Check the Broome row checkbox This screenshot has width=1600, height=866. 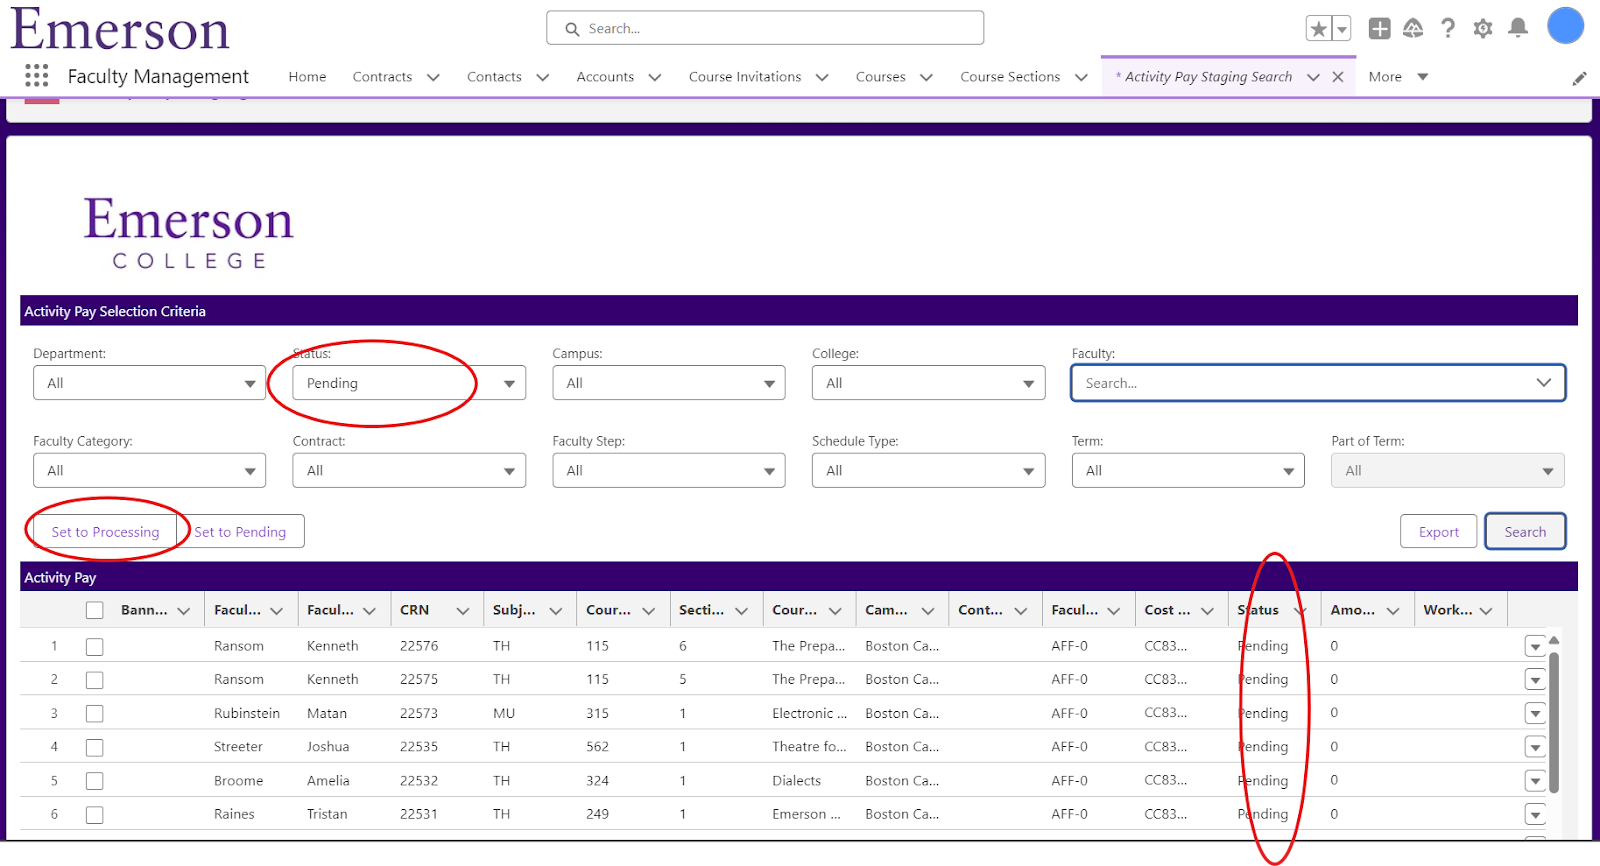click(x=95, y=781)
